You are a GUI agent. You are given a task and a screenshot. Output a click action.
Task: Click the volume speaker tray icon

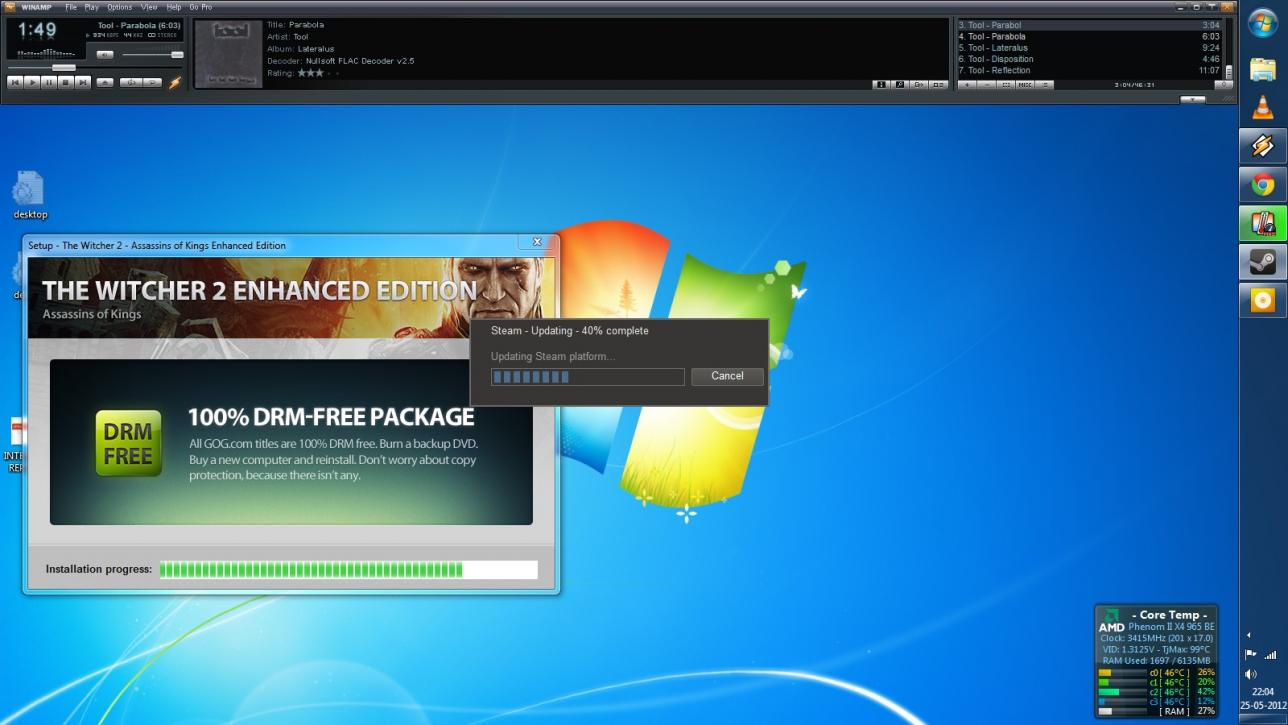(x=1251, y=674)
